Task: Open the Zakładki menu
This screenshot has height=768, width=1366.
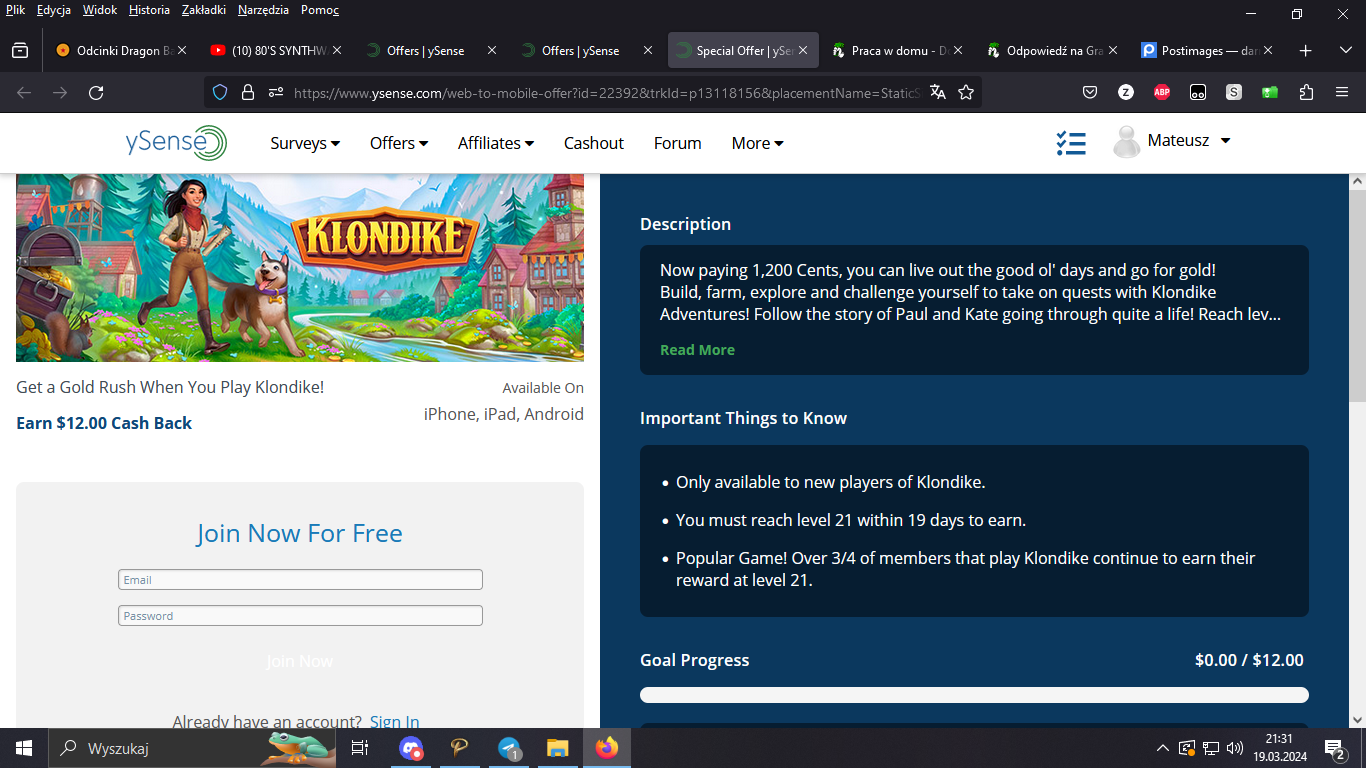Action: coord(204,10)
